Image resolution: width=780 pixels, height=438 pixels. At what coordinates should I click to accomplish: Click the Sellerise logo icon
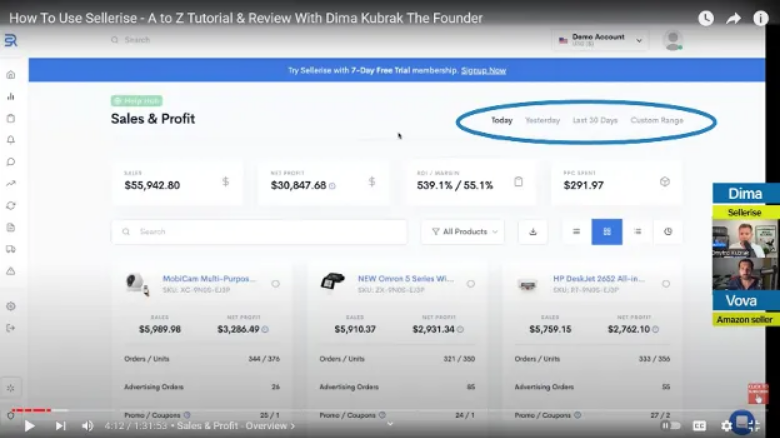[11, 40]
